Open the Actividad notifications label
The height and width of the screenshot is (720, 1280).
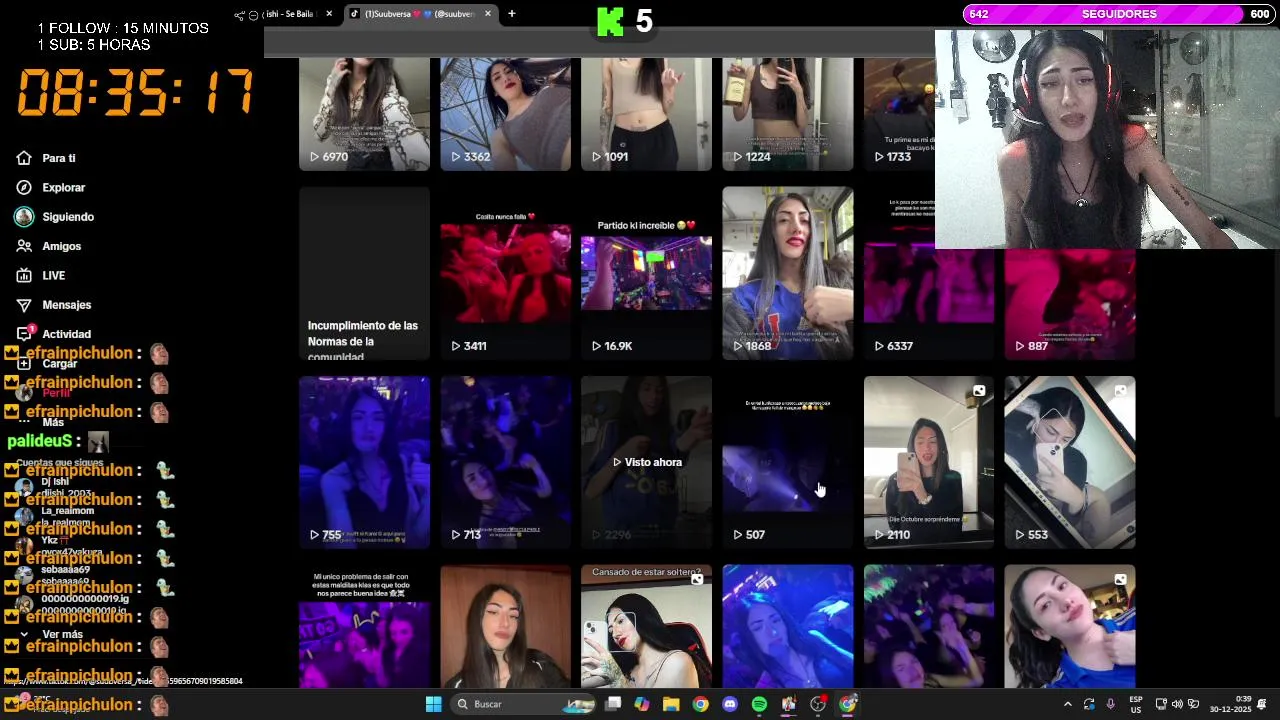pos(67,334)
